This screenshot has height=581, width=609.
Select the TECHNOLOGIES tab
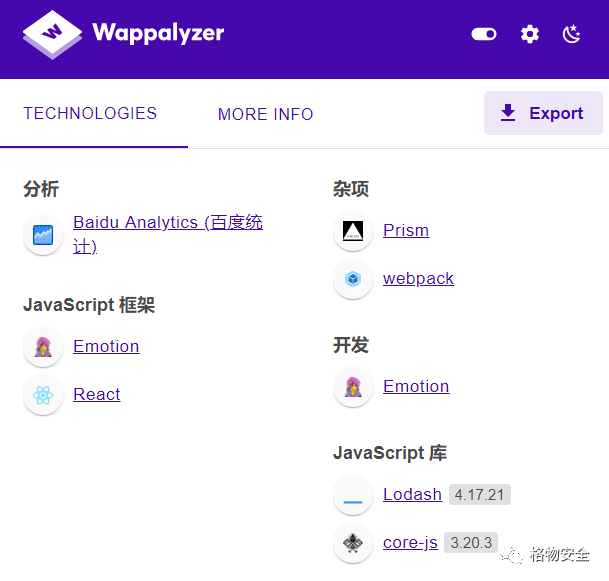[x=90, y=113]
